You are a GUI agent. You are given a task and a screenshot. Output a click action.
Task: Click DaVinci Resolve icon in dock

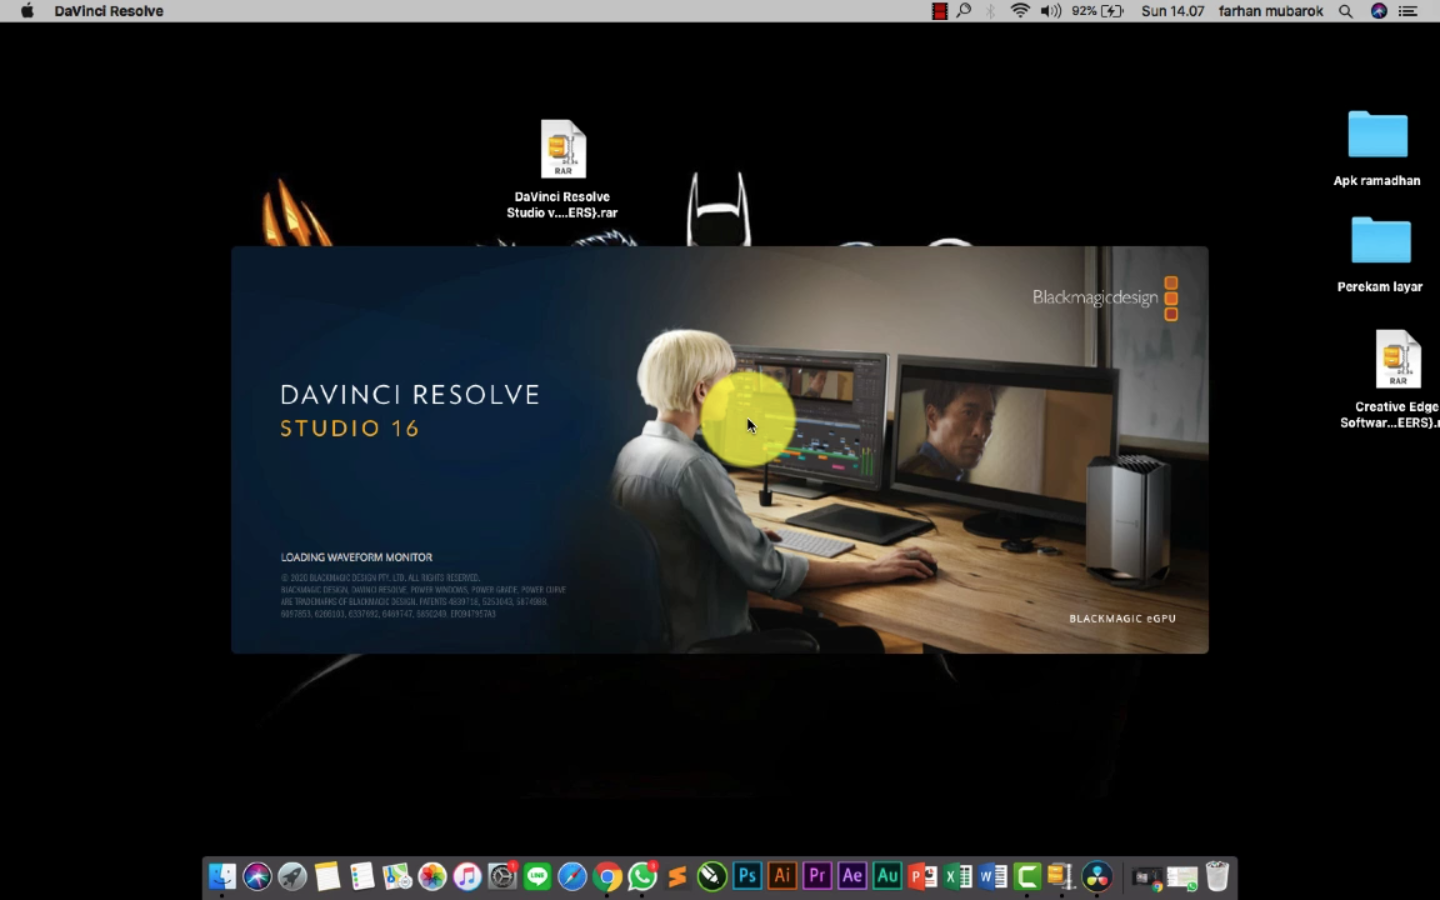pos(1097,877)
